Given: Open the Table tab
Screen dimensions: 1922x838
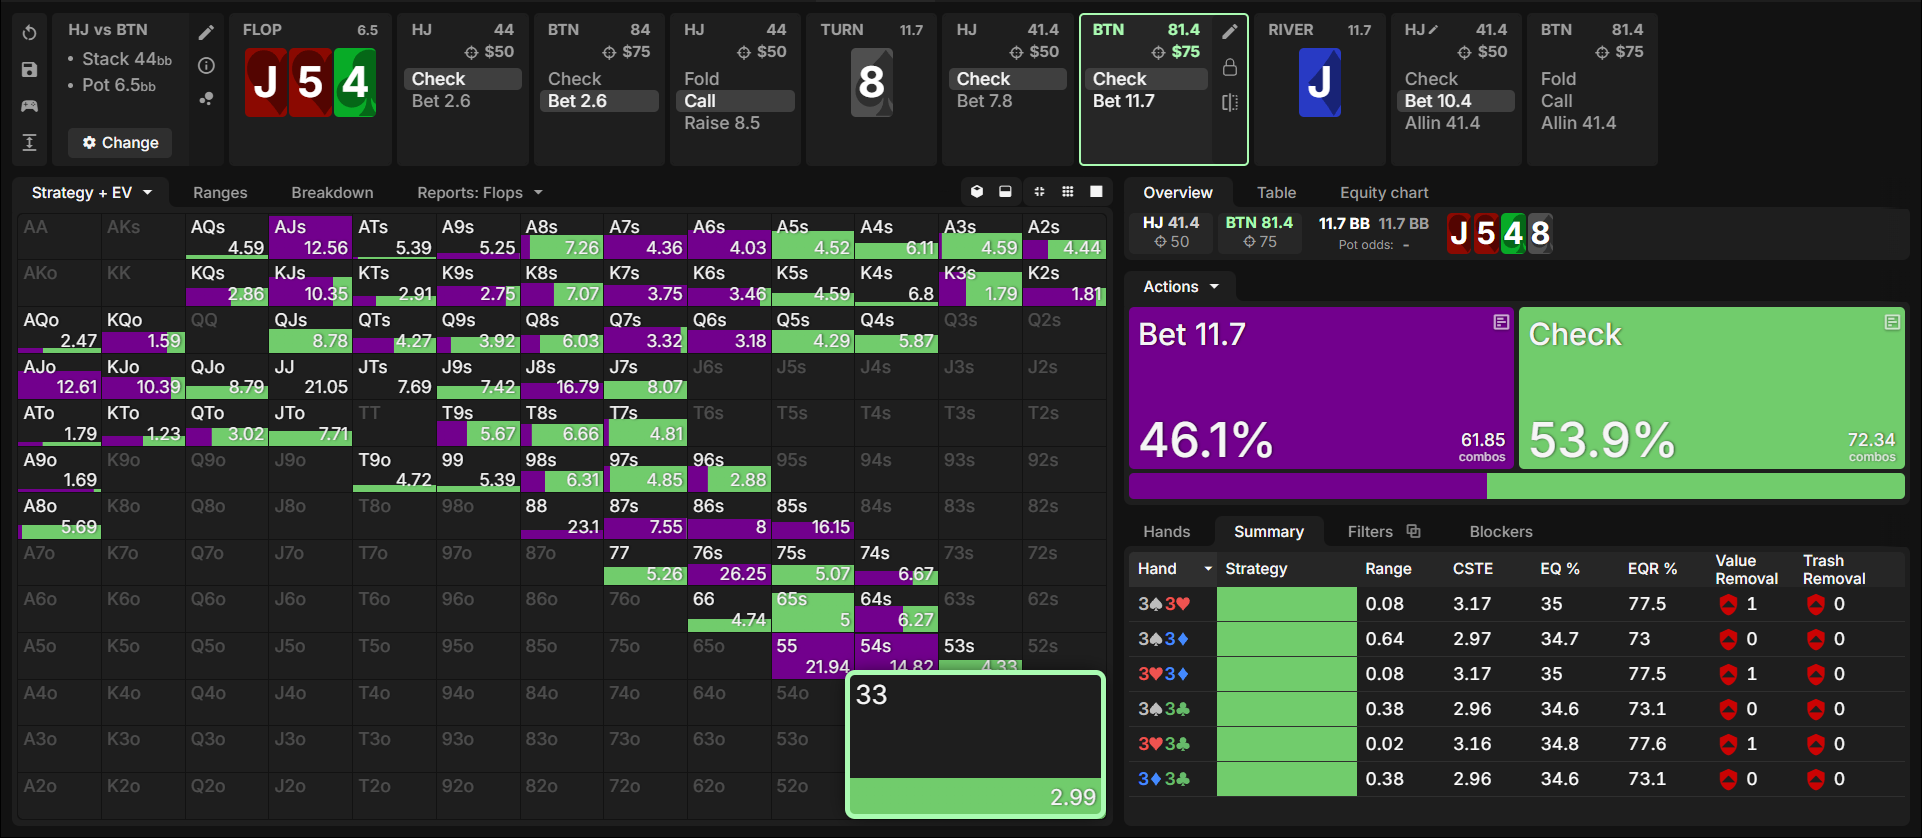Looking at the screenshot, I should (x=1276, y=193).
